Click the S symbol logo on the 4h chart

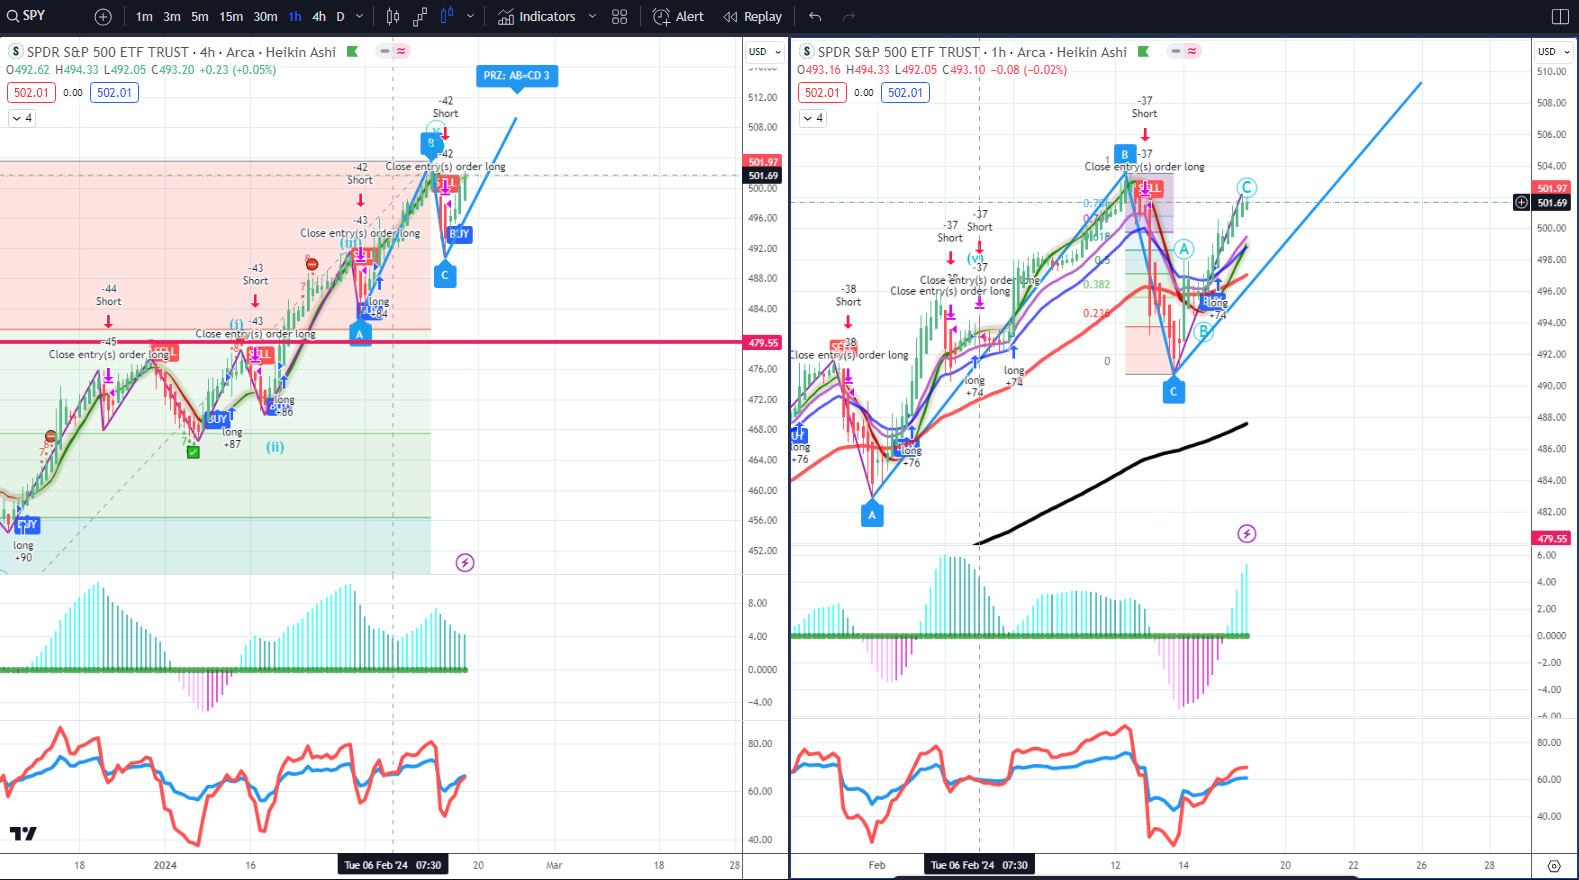pos(15,51)
